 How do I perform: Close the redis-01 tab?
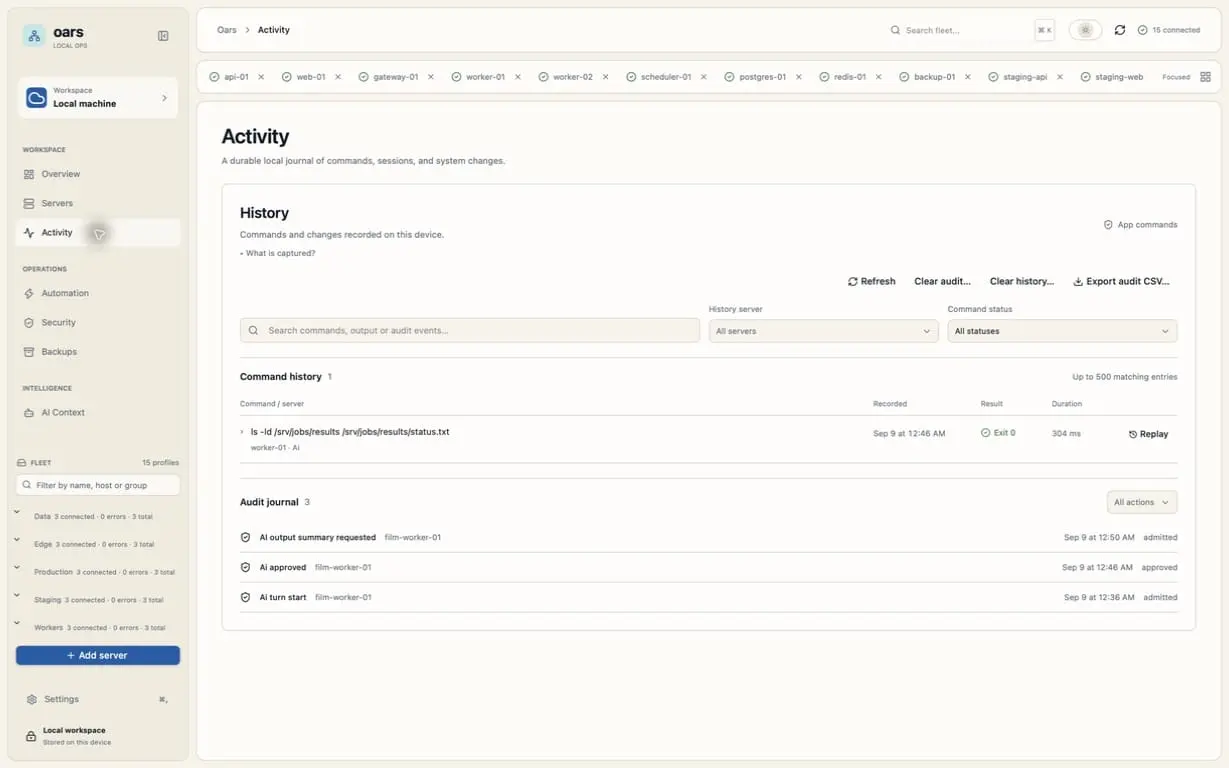[879, 77]
